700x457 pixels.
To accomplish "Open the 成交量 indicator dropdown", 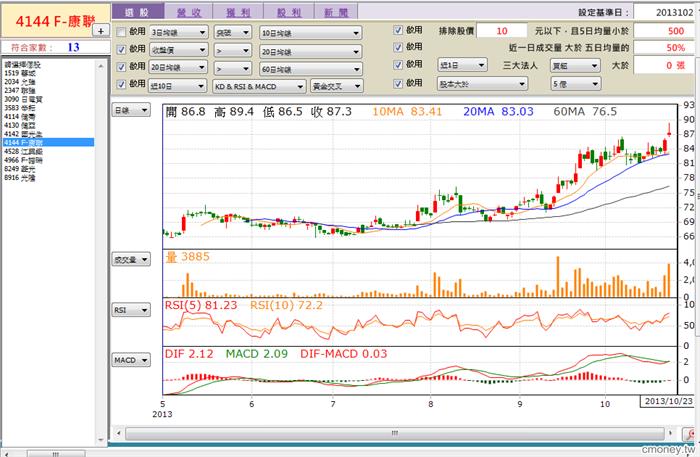I will (131, 259).
